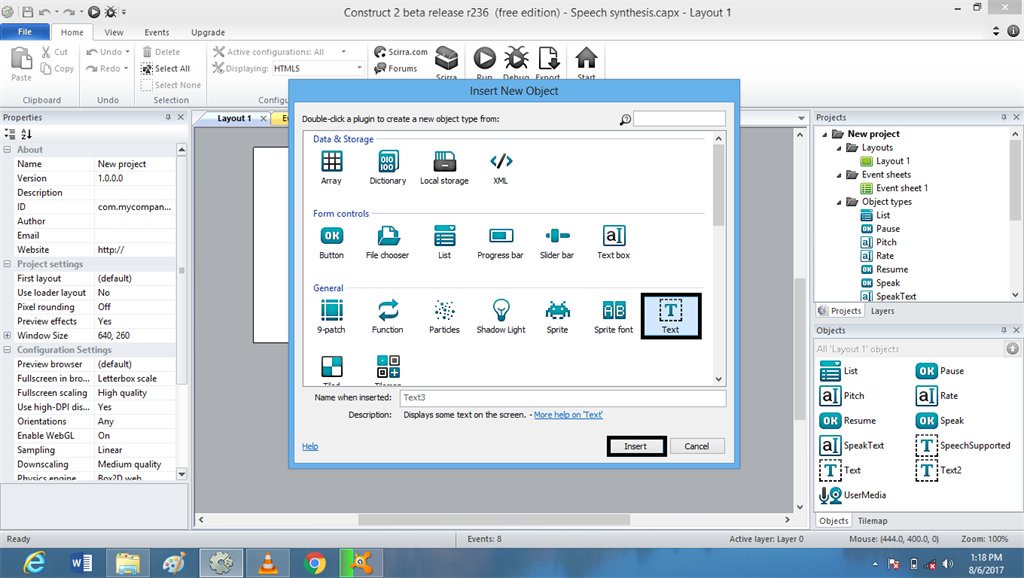Collapse the Project settings section
Image resolution: width=1024 pixels, height=578 pixels.
pyautogui.click(x=7, y=264)
